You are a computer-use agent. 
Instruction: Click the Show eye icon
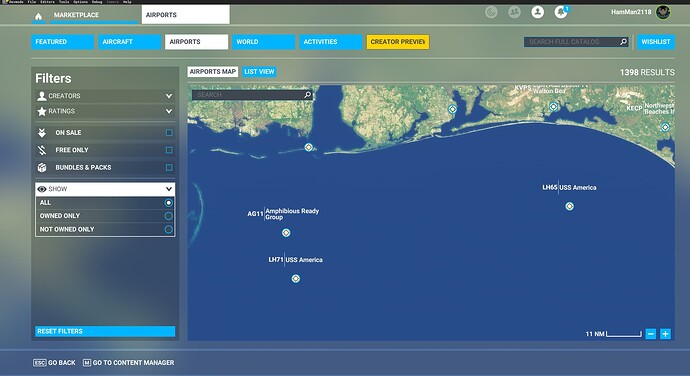[x=42, y=189]
